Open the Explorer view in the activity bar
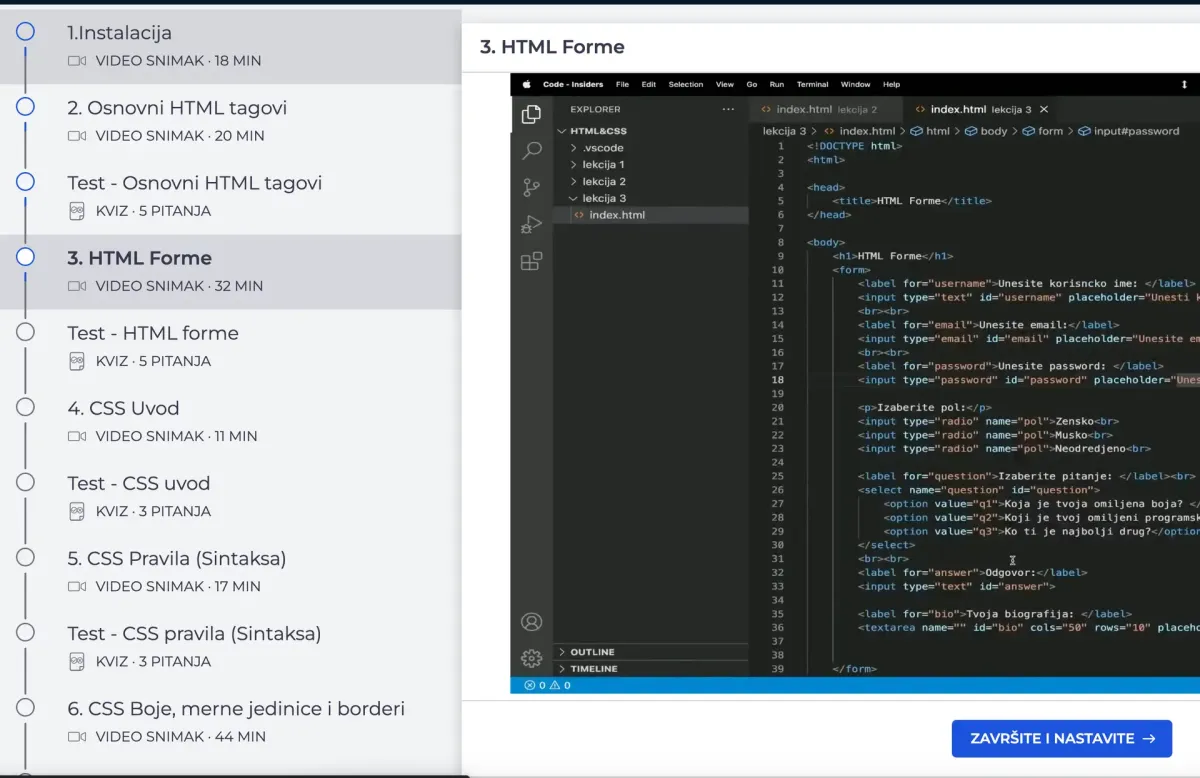This screenshot has width=1200, height=778. coord(532,114)
